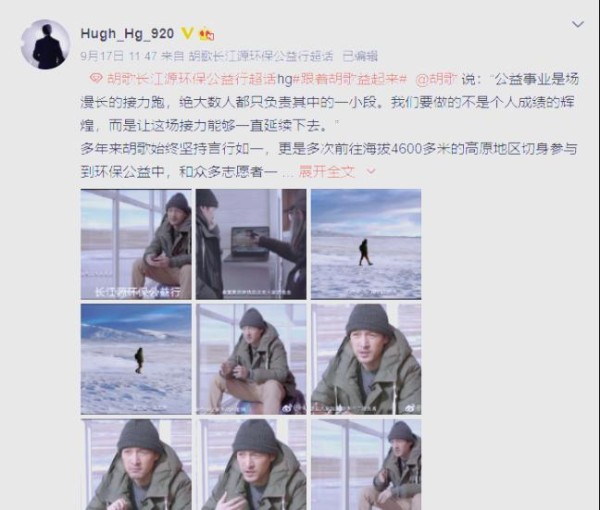Open the Hugh_Hg_920 profile avatar
The width and height of the screenshot is (600, 510).
coord(45,44)
